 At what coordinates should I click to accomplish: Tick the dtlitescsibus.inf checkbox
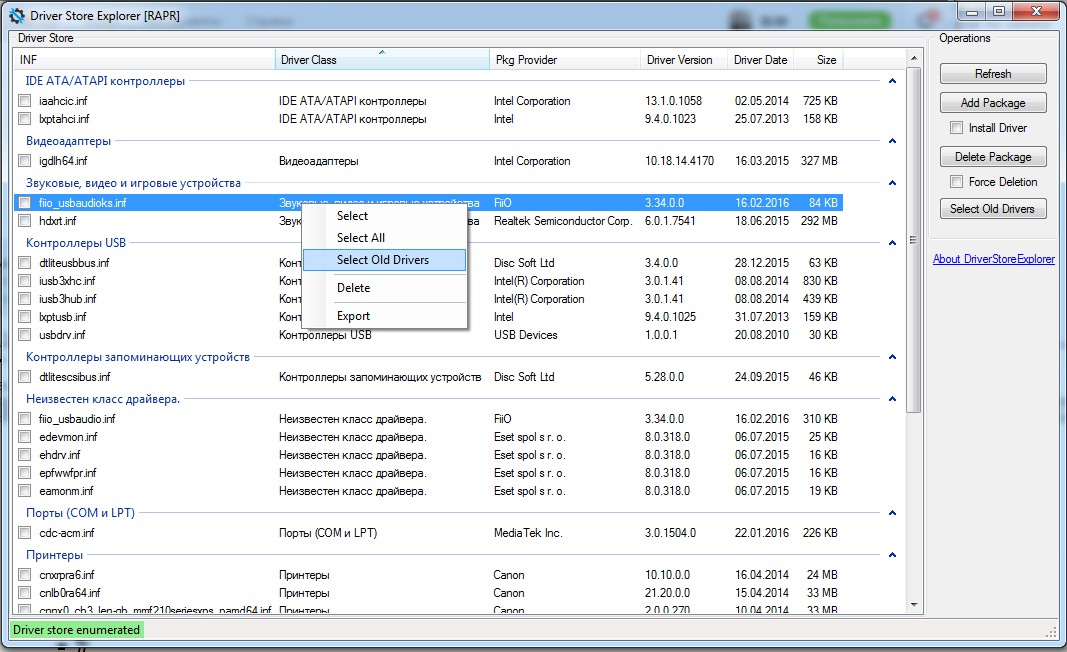pyautogui.click(x=25, y=377)
